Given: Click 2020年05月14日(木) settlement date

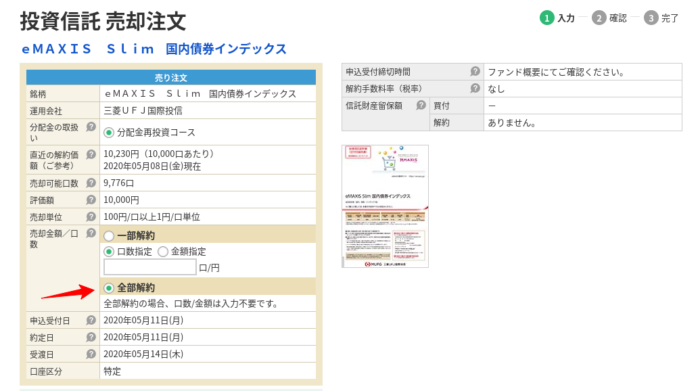Looking at the screenshot, I should click(x=143, y=354).
